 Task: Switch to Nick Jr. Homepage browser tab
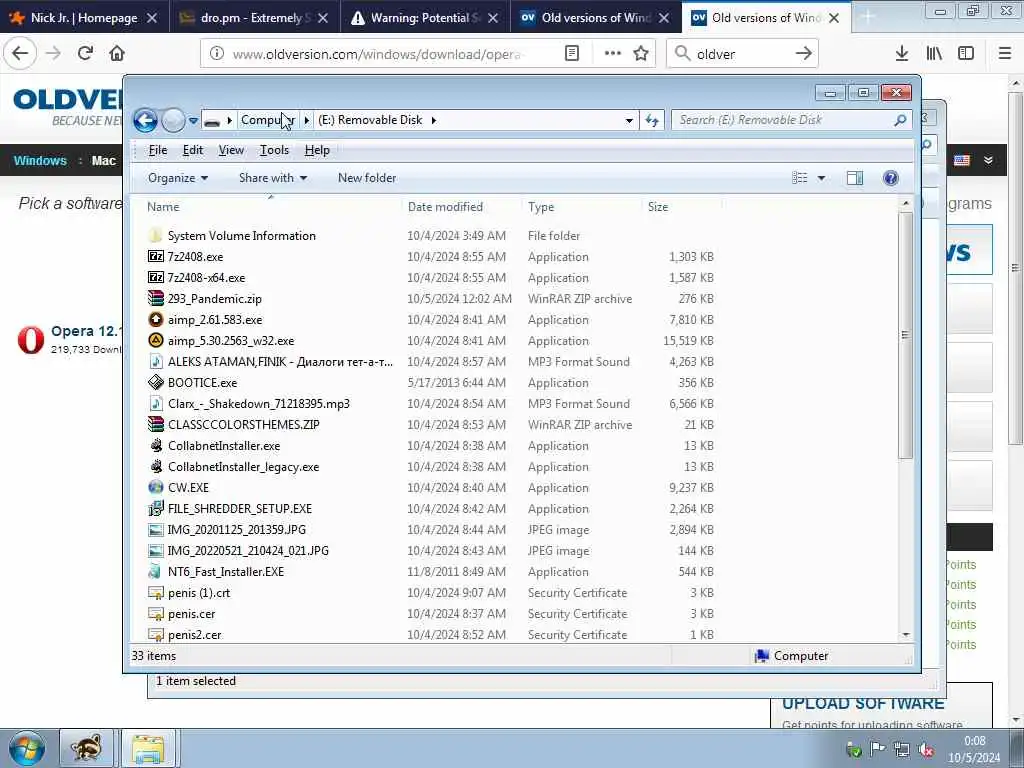point(84,18)
